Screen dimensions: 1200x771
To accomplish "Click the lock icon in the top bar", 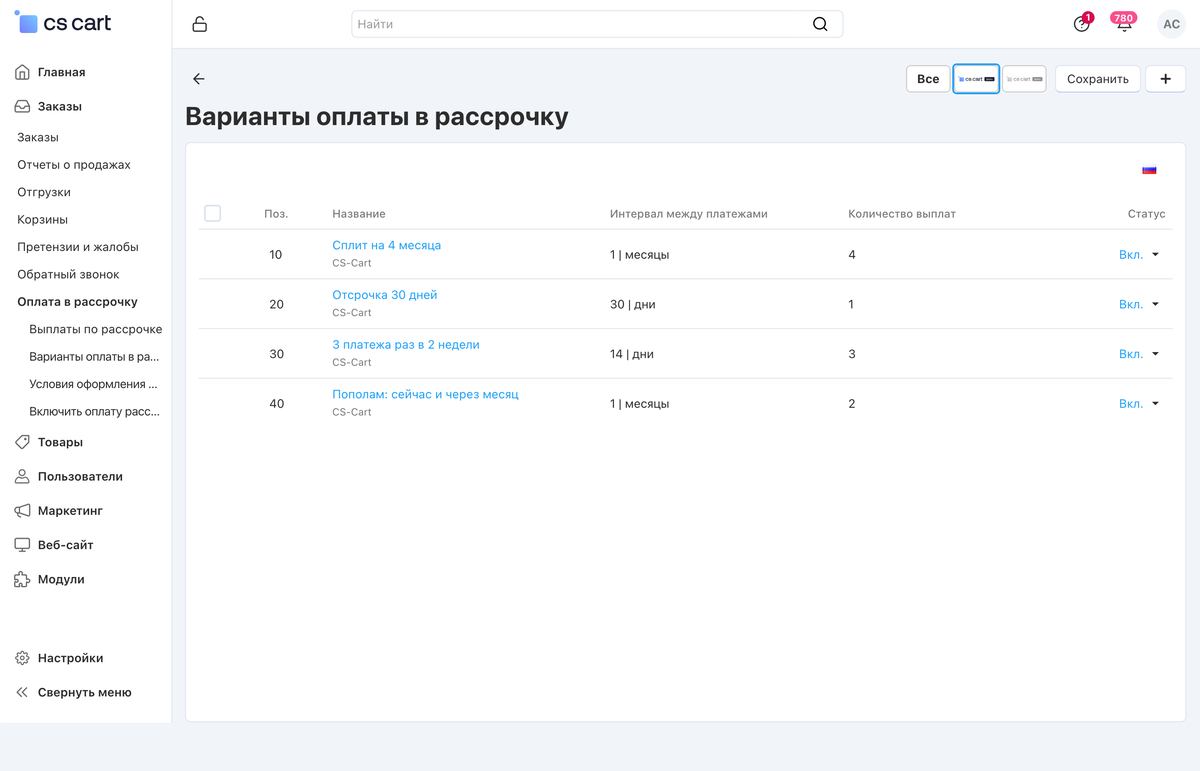I will pos(199,24).
